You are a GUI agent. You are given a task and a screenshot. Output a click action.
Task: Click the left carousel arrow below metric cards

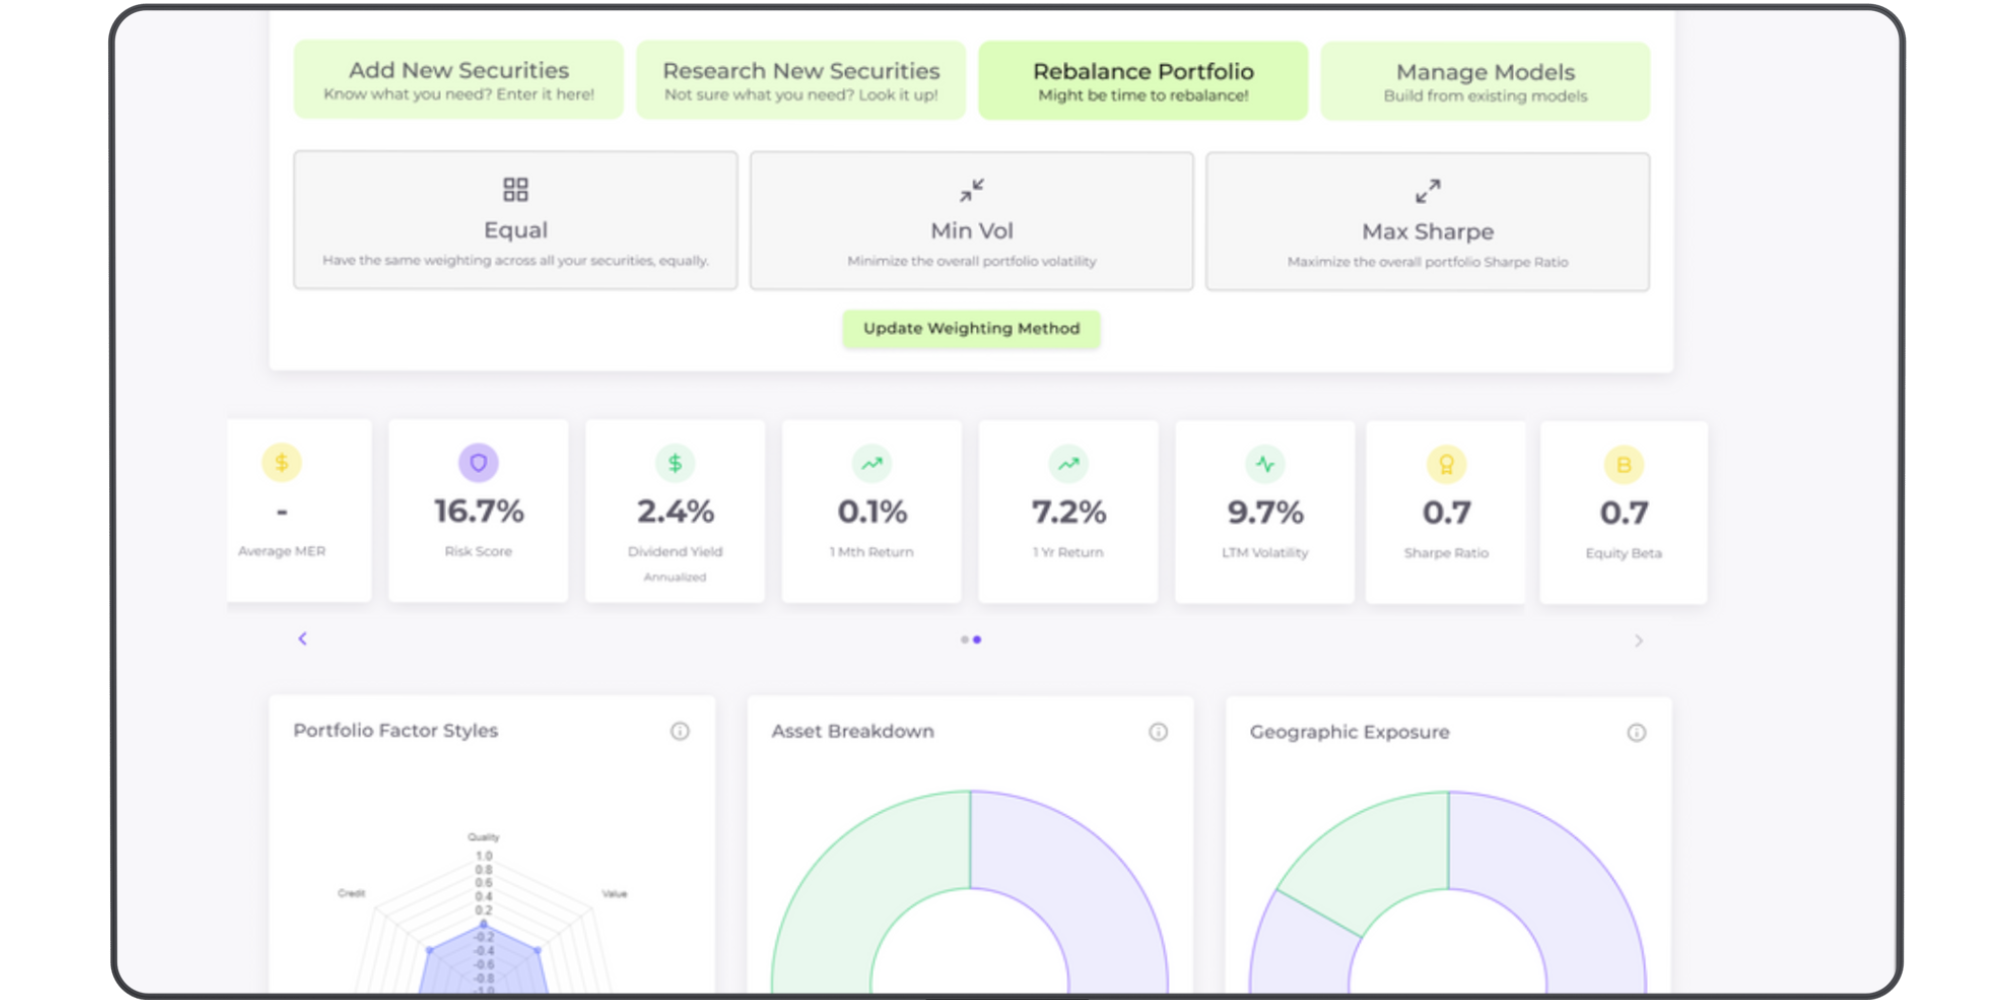pos(303,638)
